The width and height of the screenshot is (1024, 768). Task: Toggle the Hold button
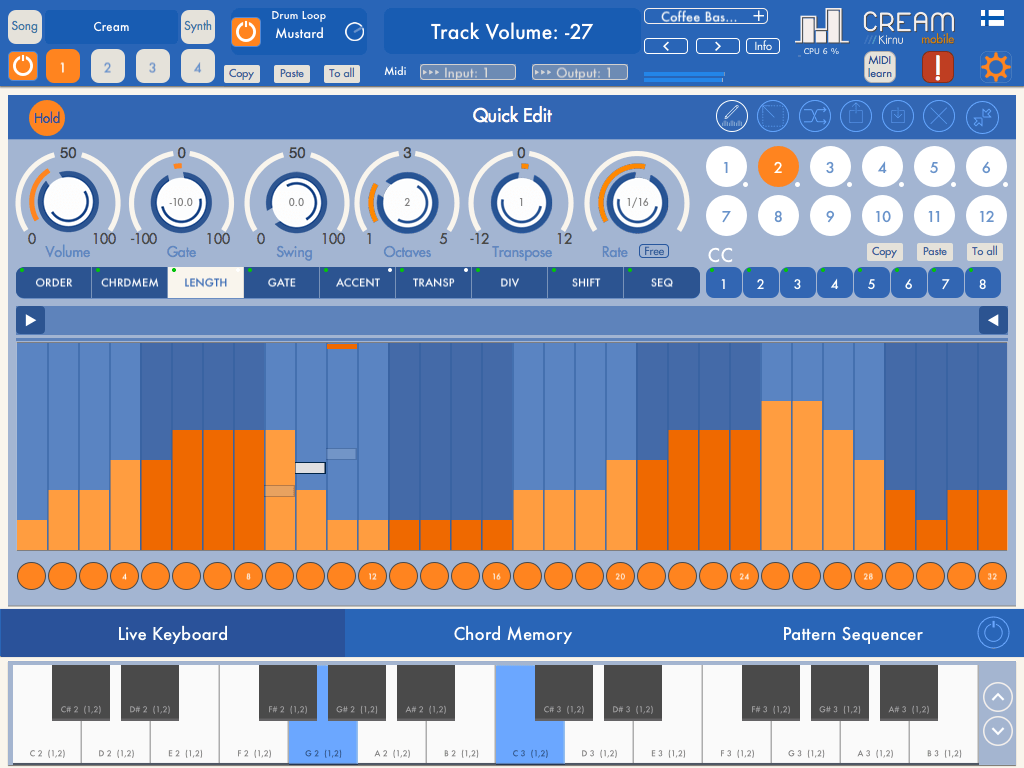47,118
